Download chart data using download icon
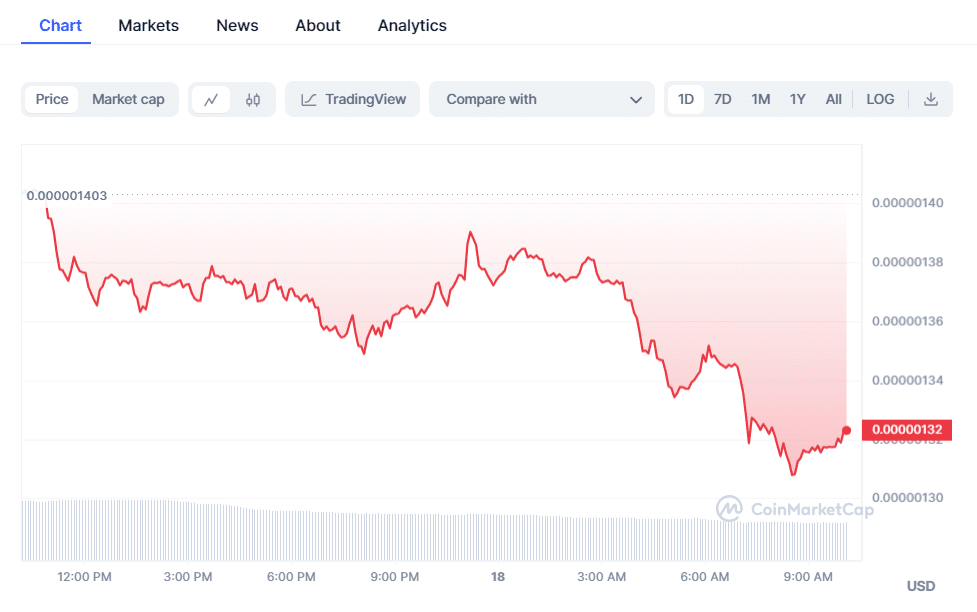 coord(931,99)
